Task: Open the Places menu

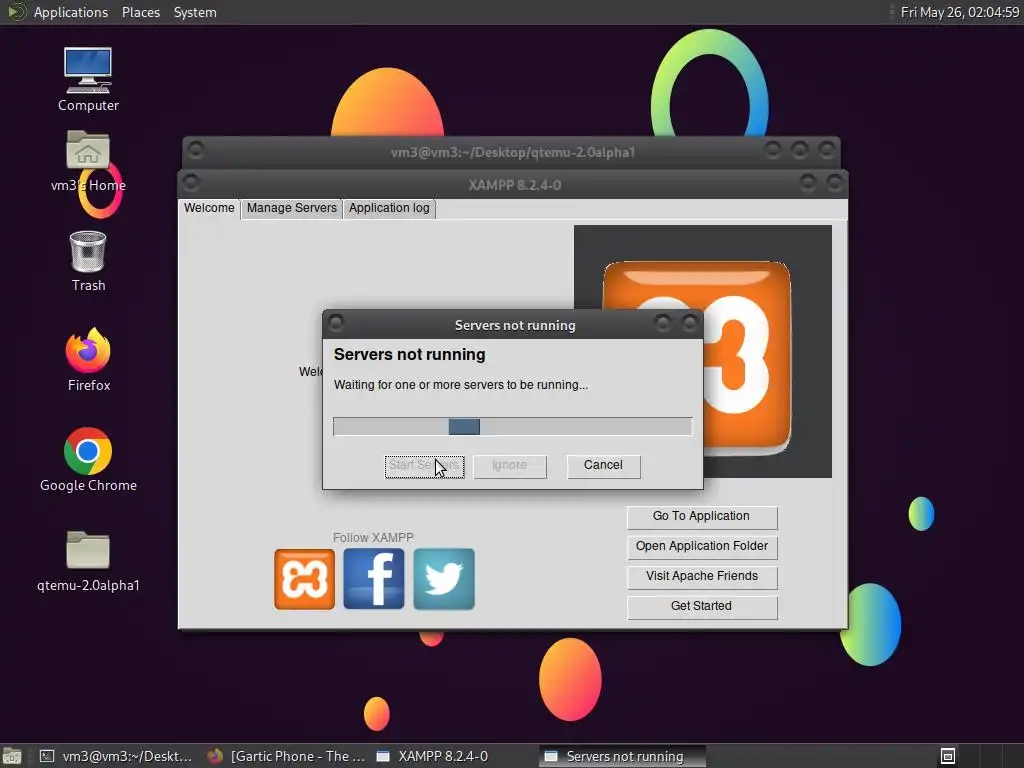Action: [140, 12]
